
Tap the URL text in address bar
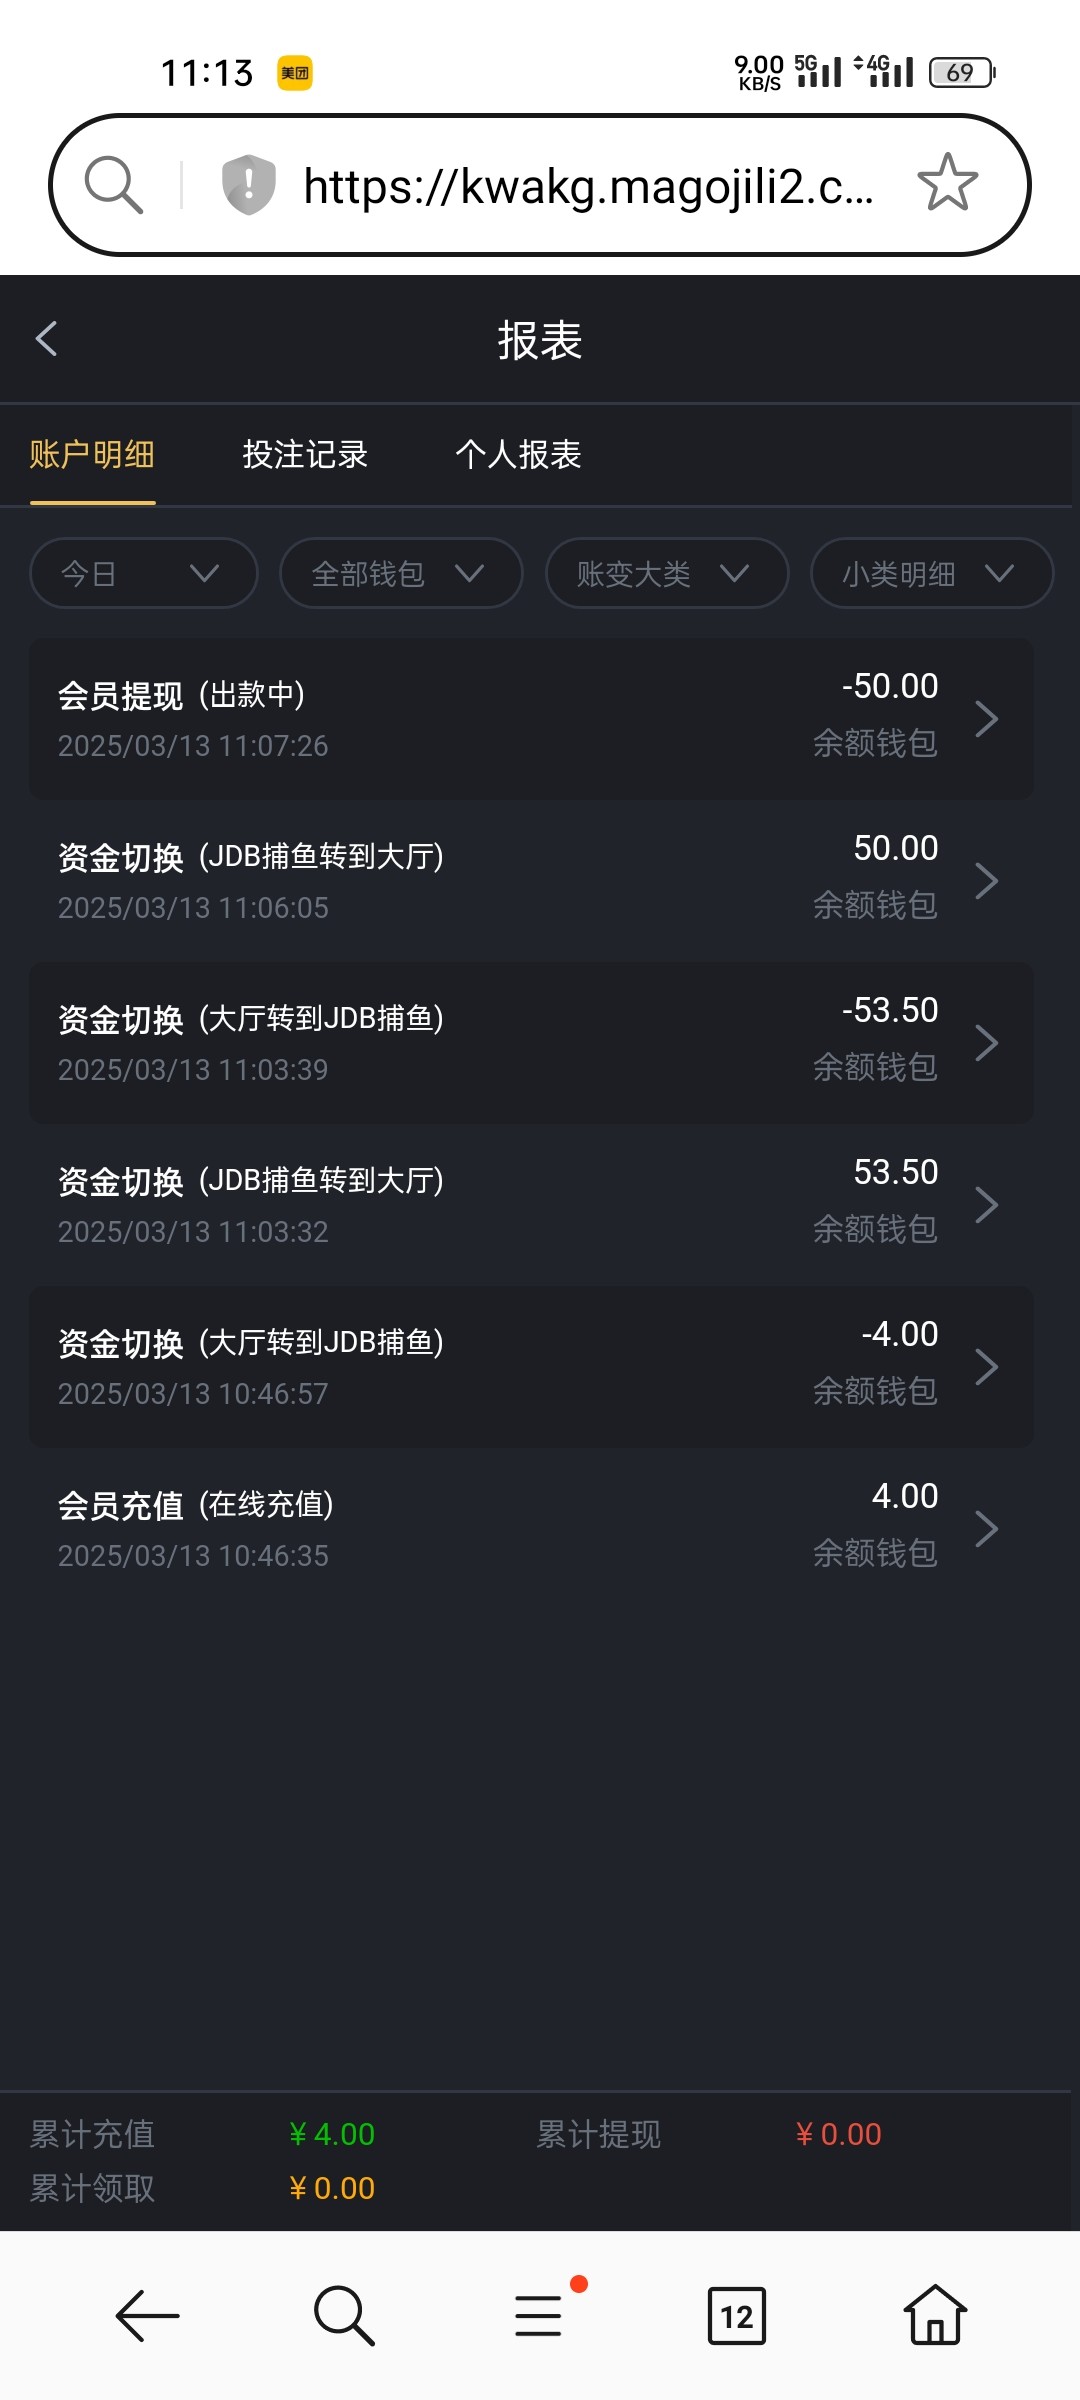click(588, 186)
